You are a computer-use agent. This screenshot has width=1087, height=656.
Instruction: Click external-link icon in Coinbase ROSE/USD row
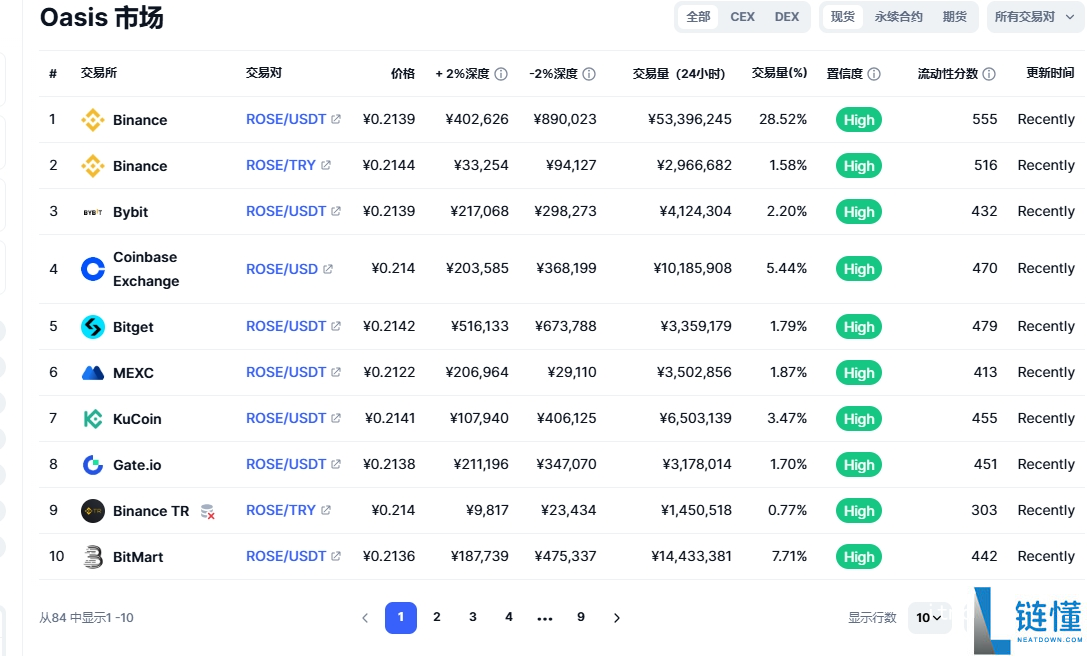(x=328, y=269)
